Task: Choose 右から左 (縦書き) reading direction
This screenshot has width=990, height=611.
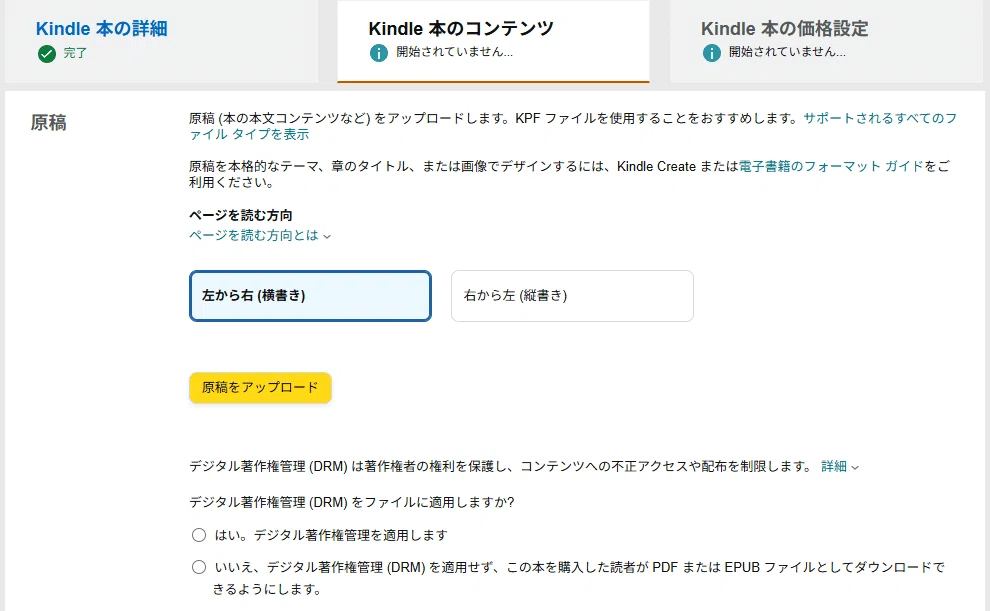Action: tap(572, 296)
